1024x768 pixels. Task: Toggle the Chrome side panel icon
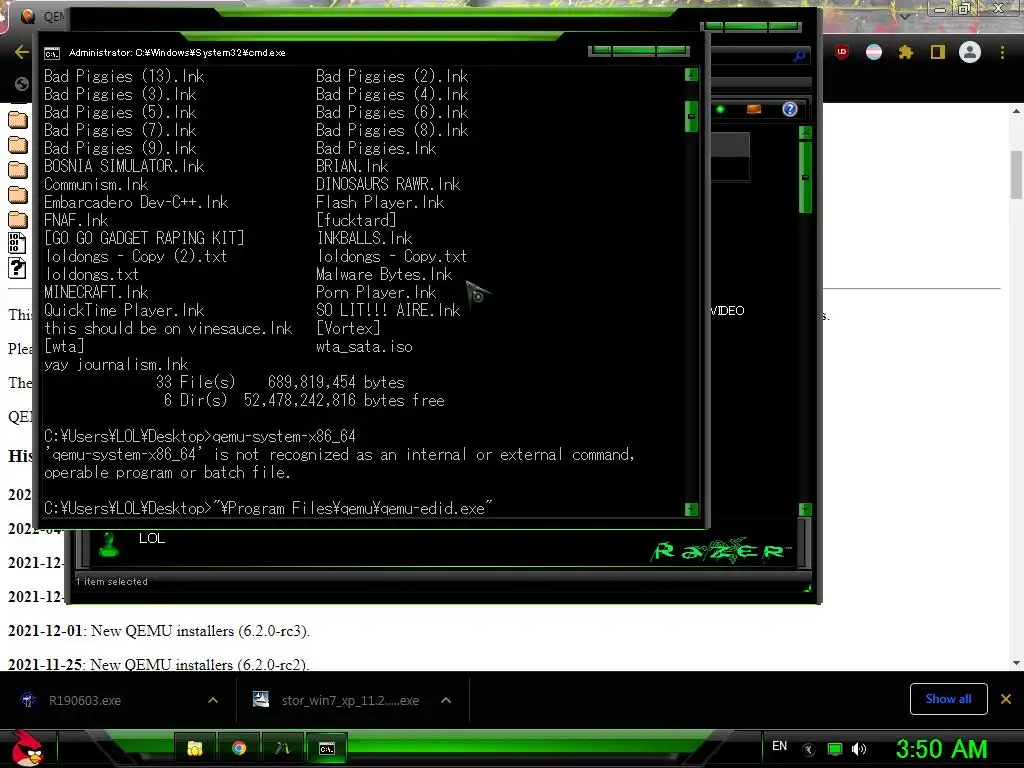938,52
